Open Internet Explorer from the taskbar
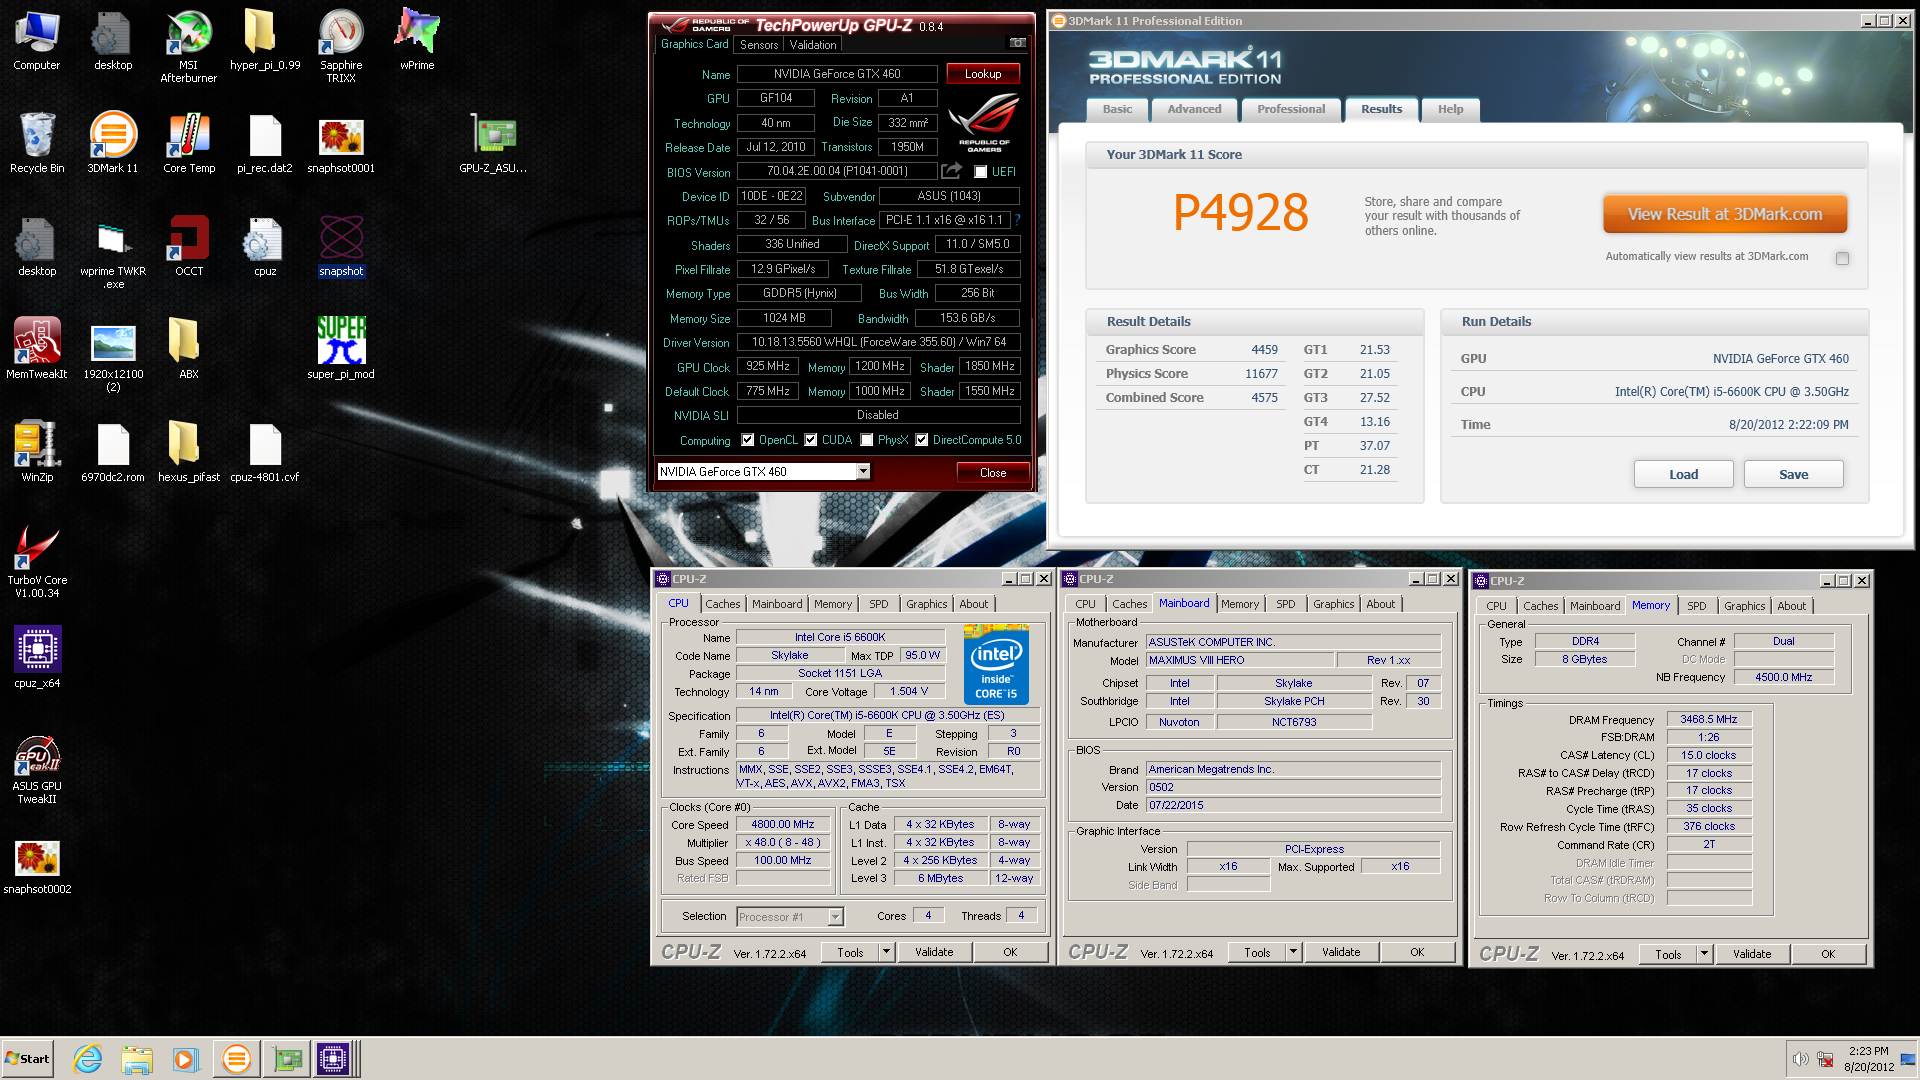Screen dimensions: 1920x1080 tap(88, 1059)
